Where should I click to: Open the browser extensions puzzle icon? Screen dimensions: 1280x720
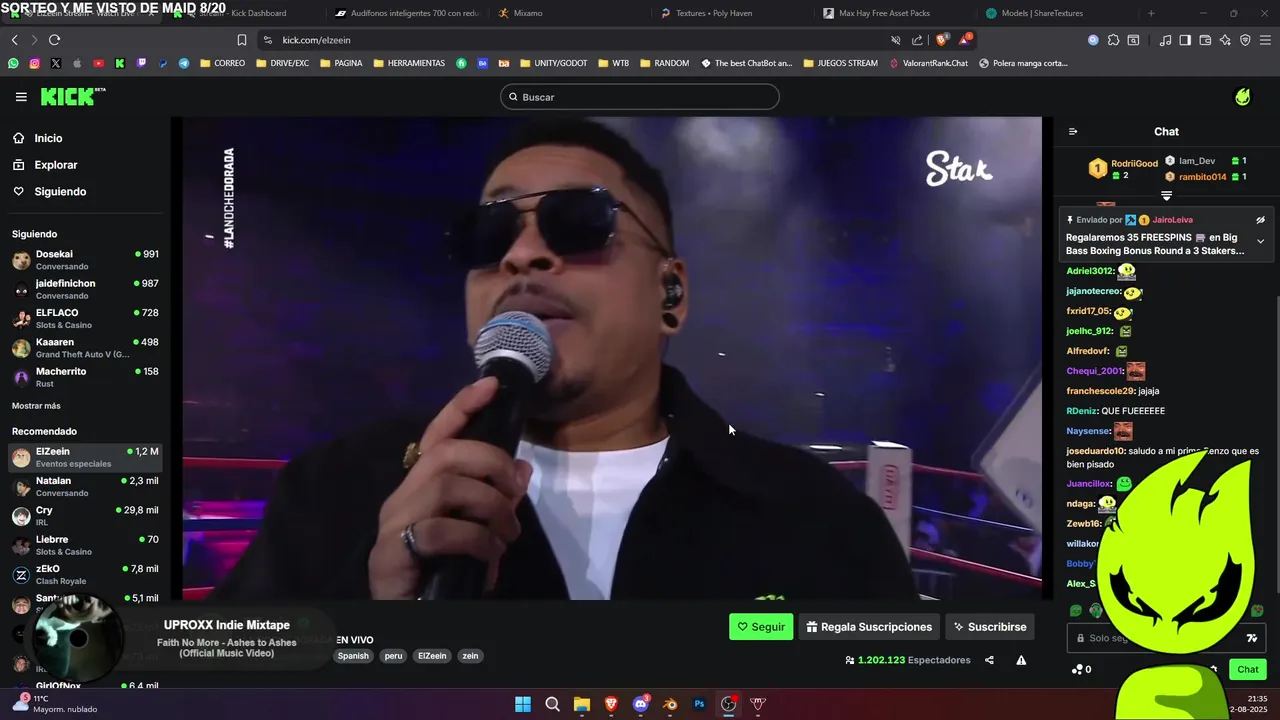(1113, 40)
